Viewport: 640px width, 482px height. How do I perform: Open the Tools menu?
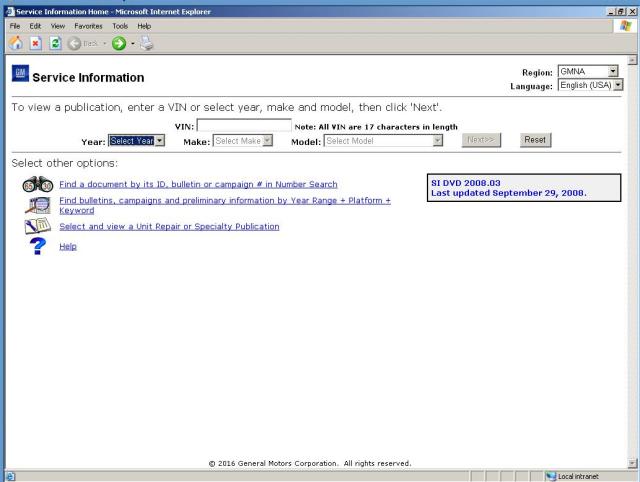(x=119, y=25)
